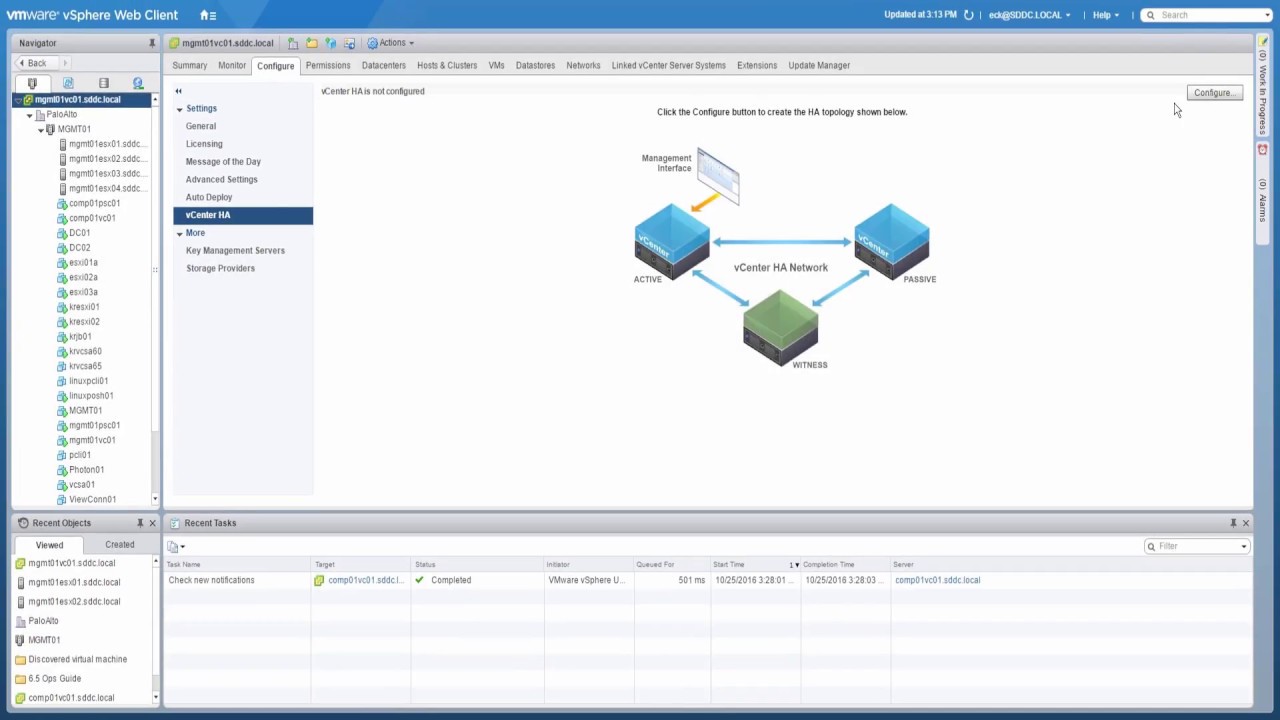Image resolution: width=1280 pixels, height=720 pixels.
Task: Open Storage Providers page
Action: [220, 268]
